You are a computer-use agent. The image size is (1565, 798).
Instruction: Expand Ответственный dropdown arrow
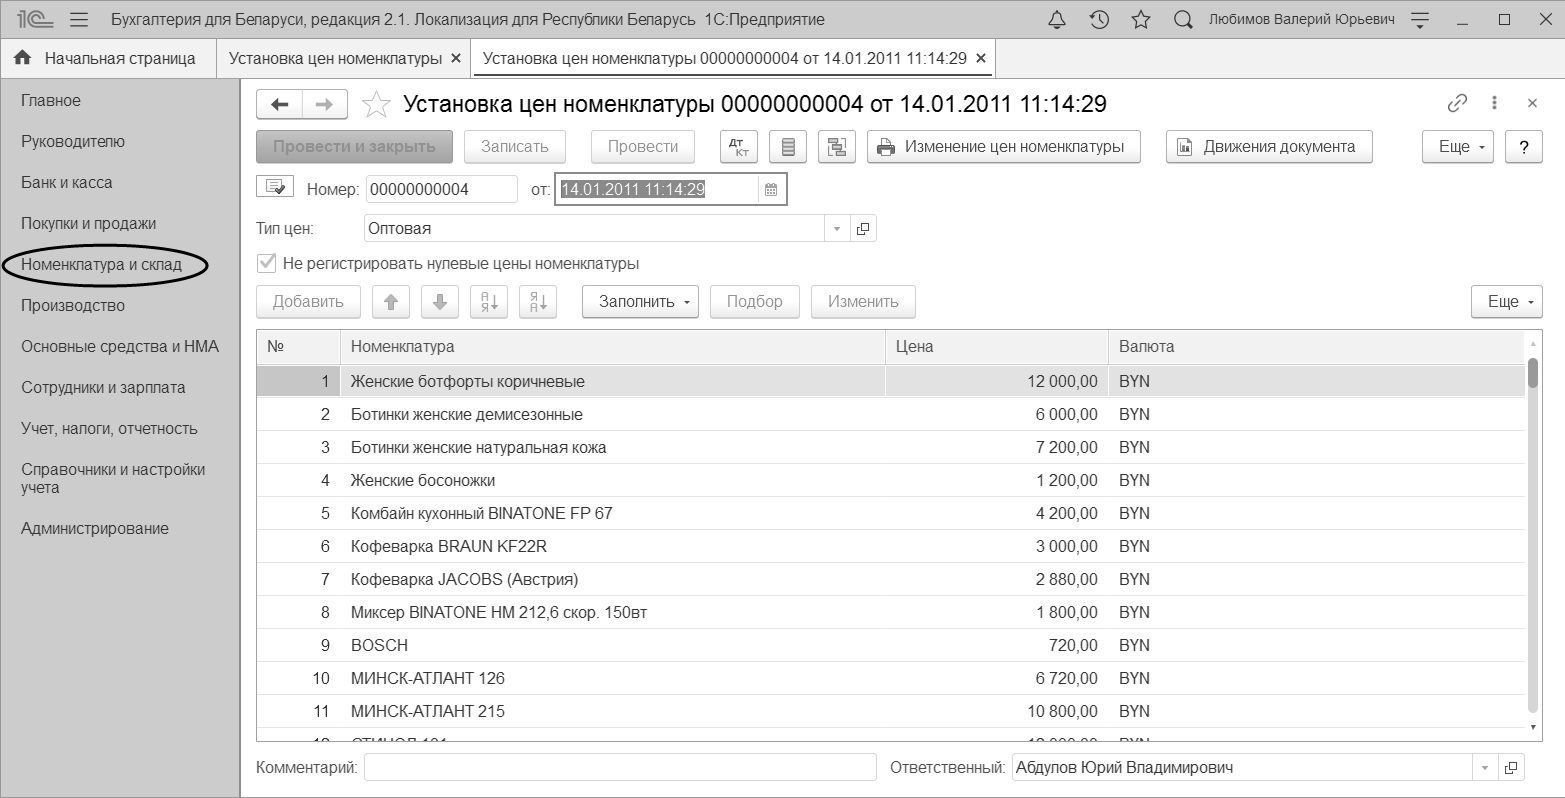tap(1485, 768)
